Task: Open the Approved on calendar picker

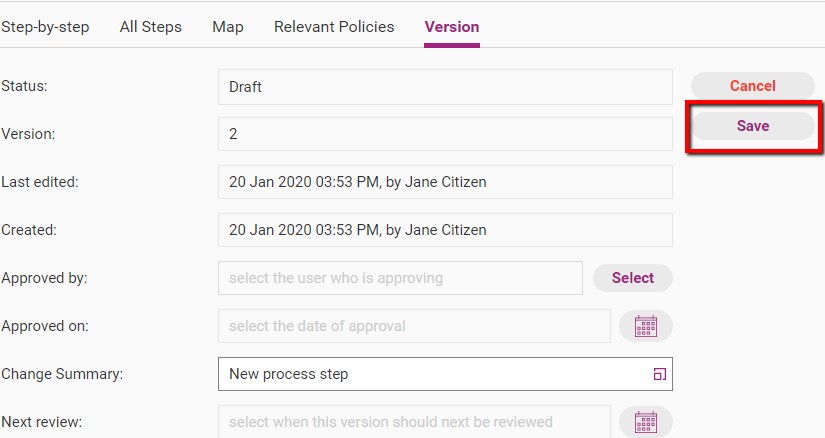Action: click(646, 326)
